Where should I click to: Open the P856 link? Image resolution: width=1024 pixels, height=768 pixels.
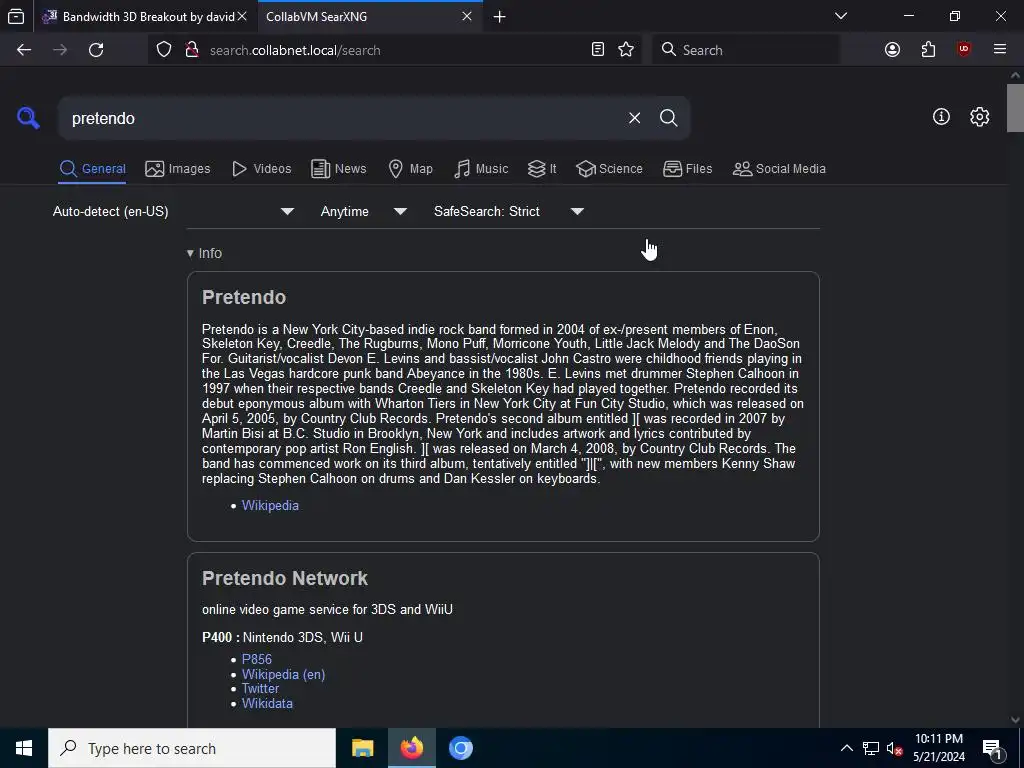pos(257,659)
